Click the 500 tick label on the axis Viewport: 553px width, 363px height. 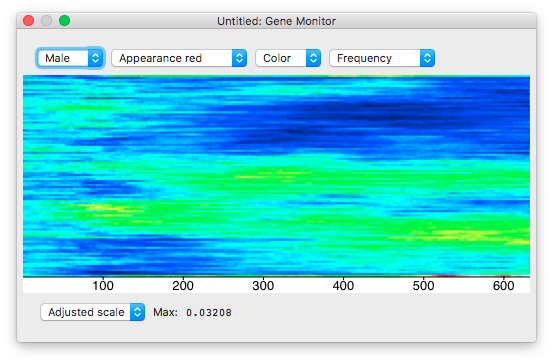pyautogui.click(x=423, y=285)
